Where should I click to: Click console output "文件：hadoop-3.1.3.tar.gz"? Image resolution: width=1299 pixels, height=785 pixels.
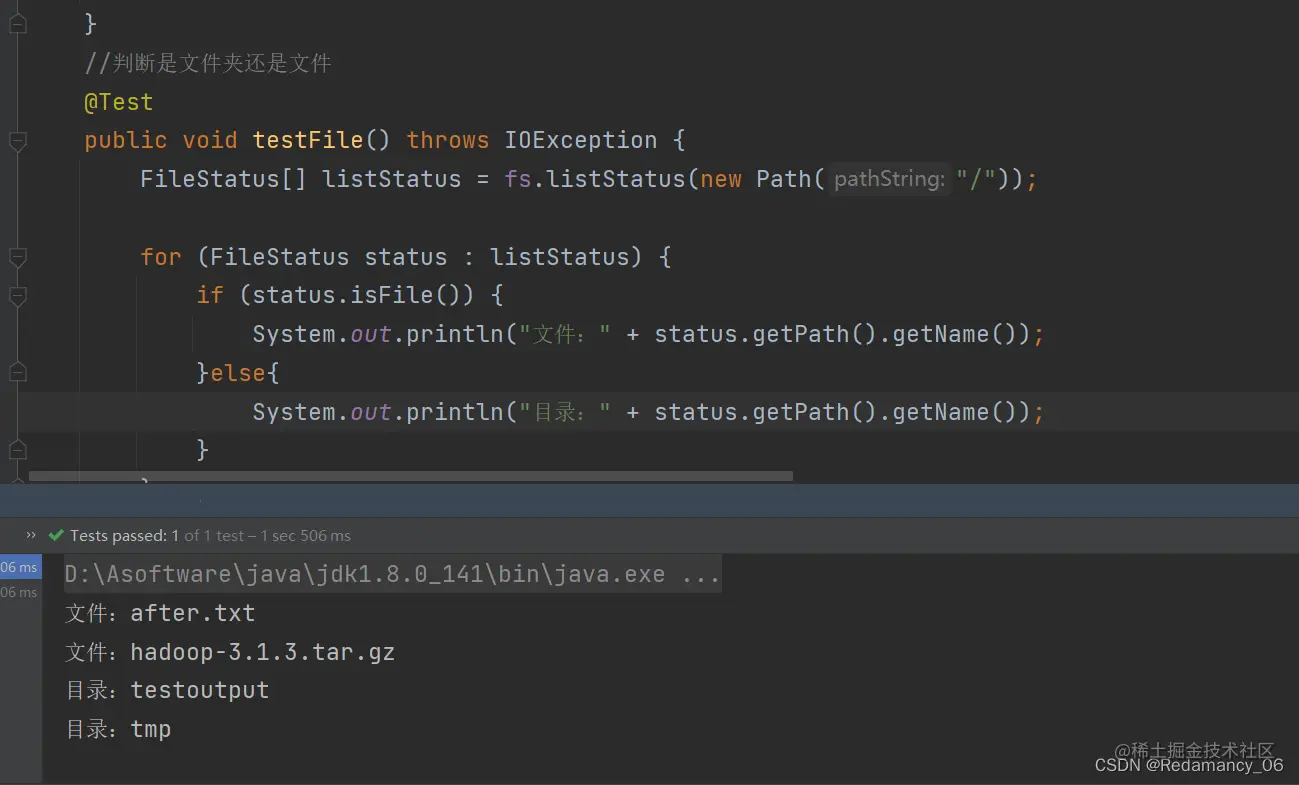(230, 652)
